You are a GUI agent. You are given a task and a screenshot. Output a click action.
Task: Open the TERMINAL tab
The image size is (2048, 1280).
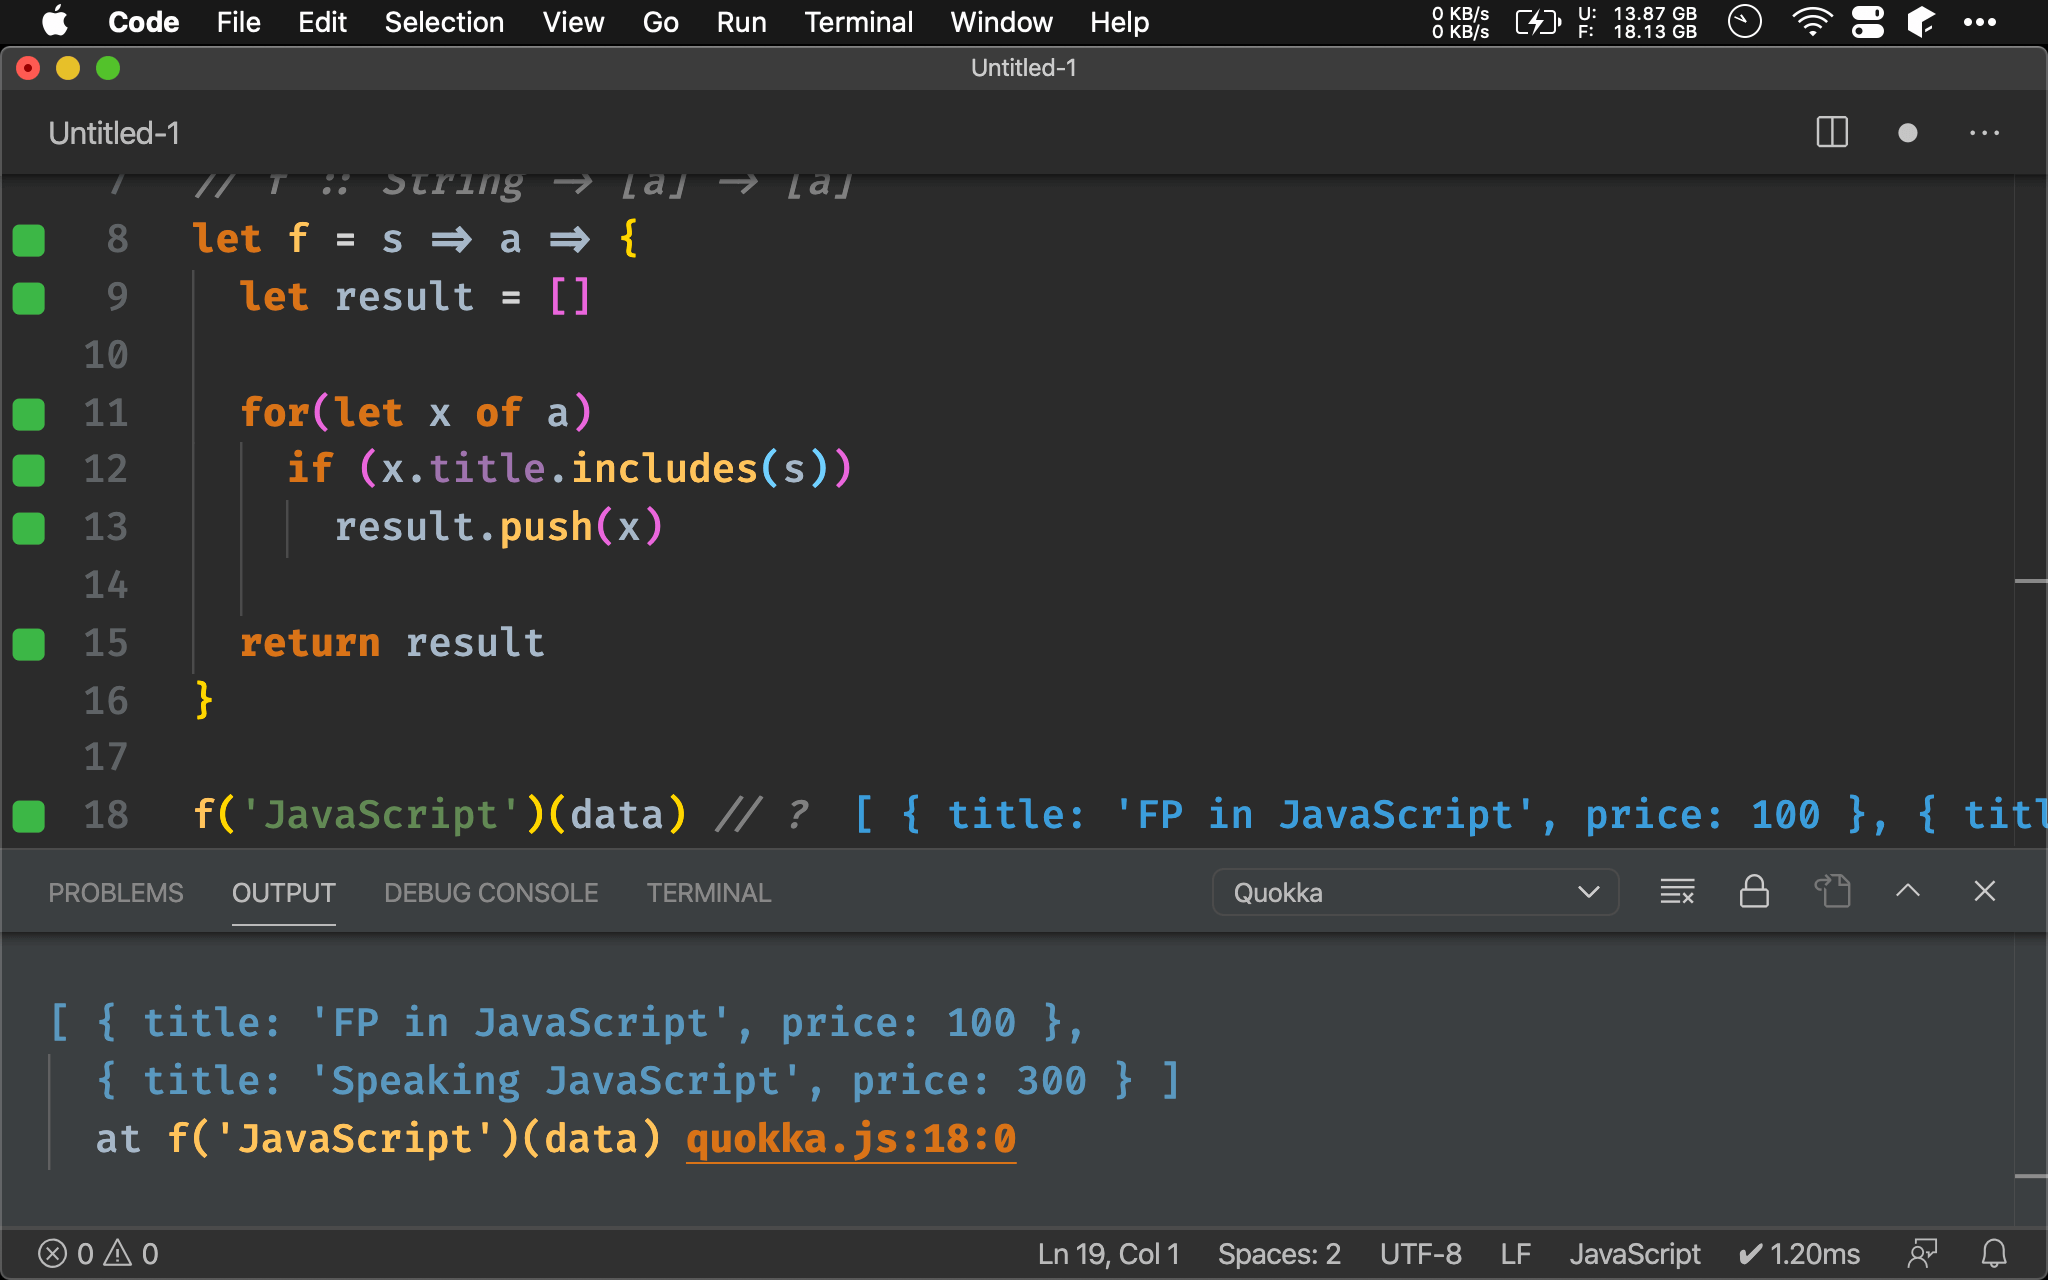point(709,893)
